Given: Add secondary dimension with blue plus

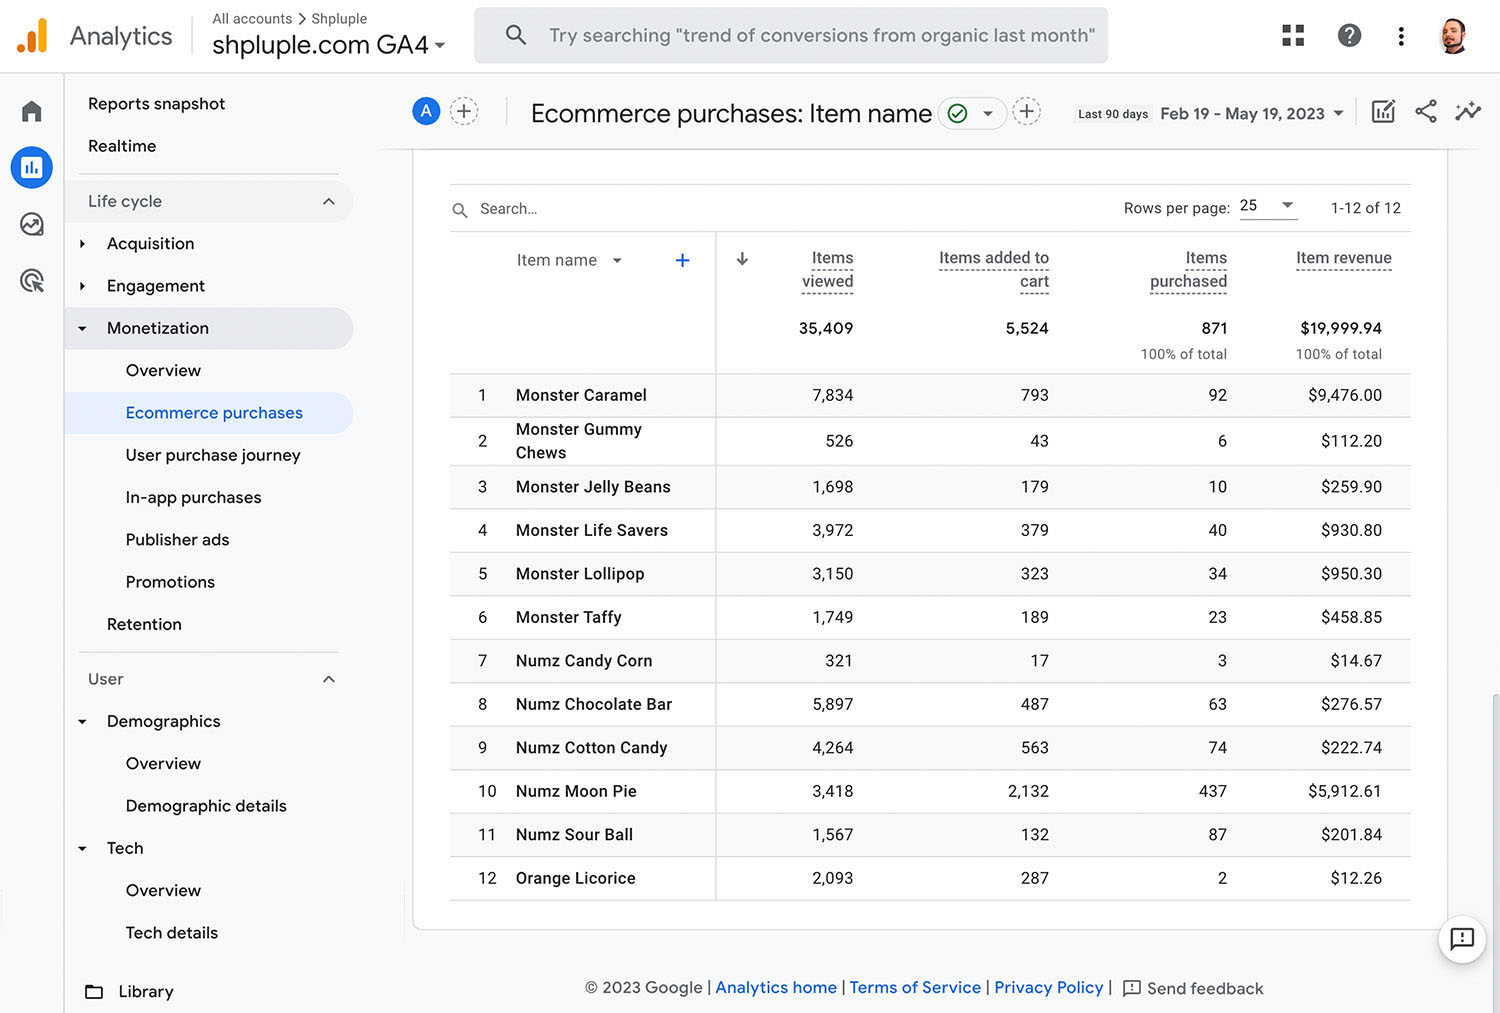Looking at the screenshot, I should click(x=682, y=260).
